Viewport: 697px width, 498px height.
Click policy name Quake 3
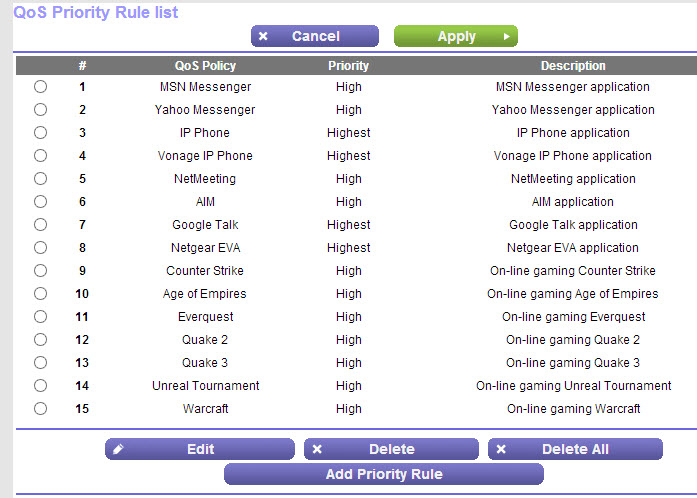205,363
